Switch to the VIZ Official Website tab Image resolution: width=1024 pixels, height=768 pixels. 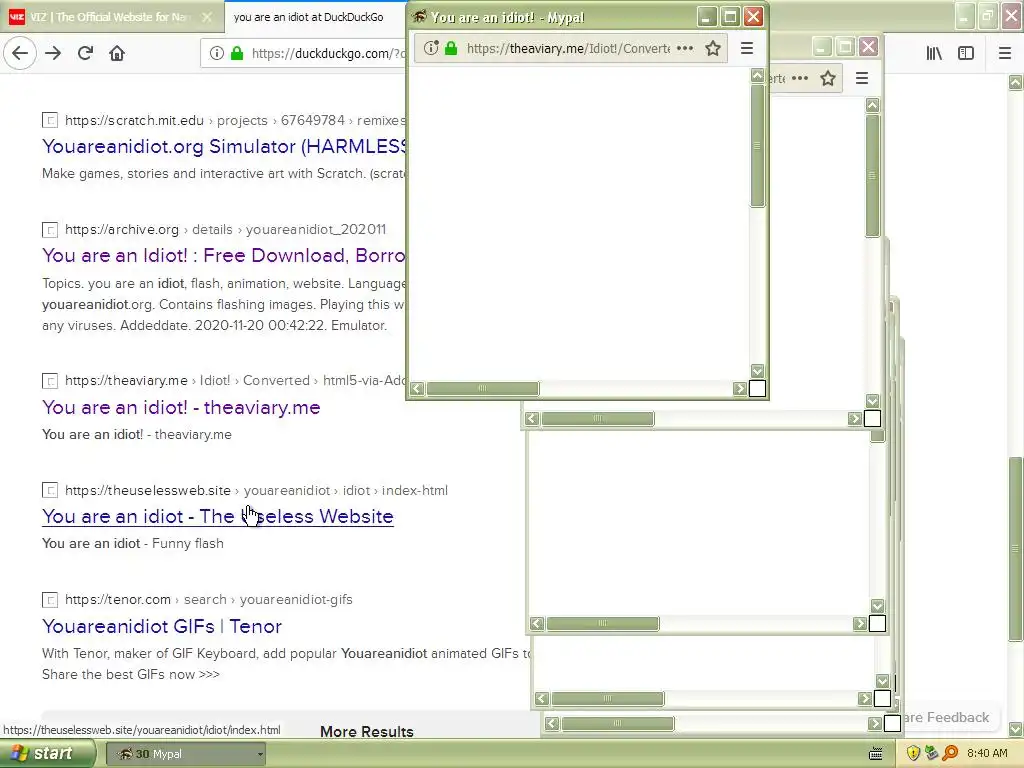pos(109,17)
